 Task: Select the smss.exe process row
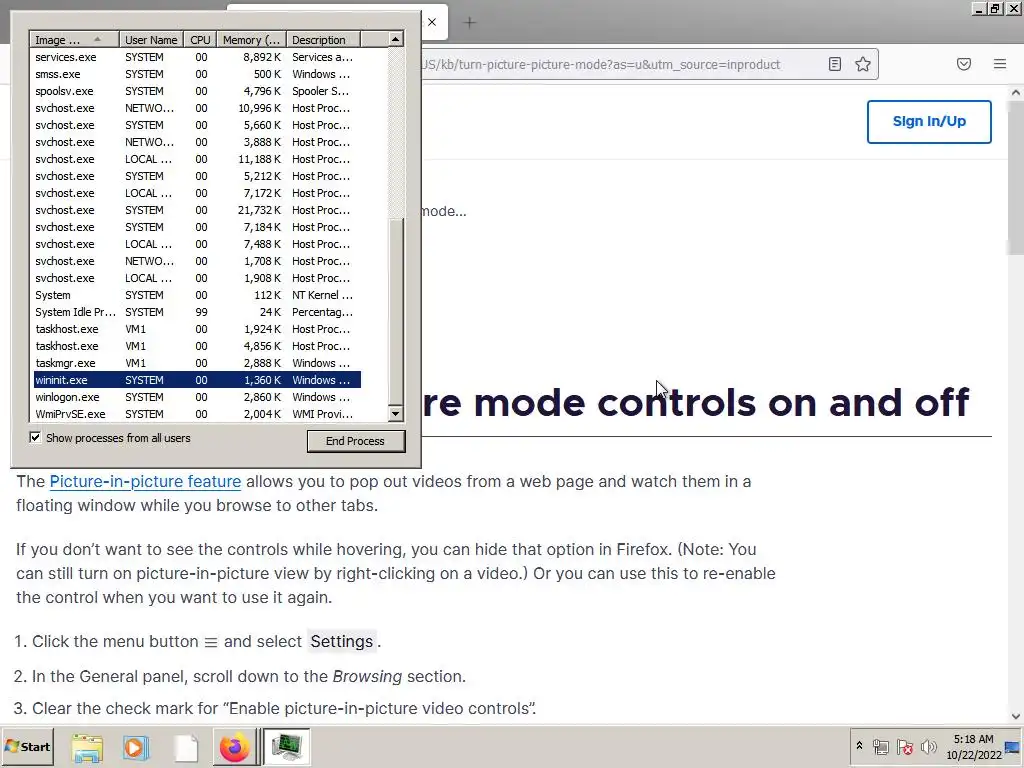point(197,74)
